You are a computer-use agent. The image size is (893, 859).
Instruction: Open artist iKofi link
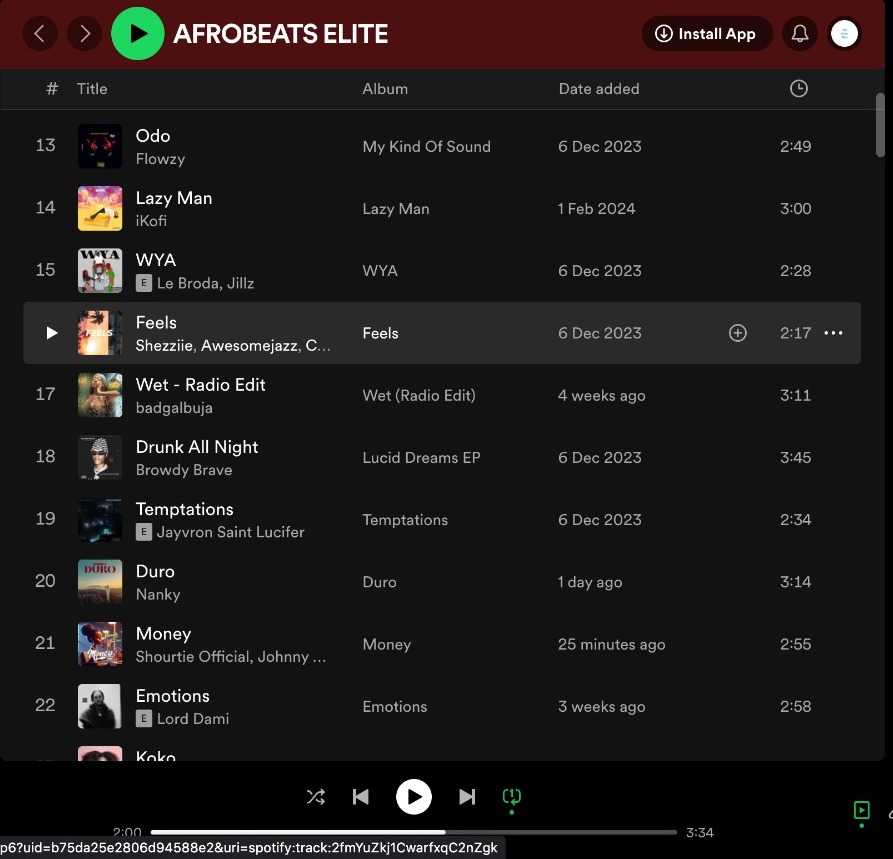coord(151,221)
